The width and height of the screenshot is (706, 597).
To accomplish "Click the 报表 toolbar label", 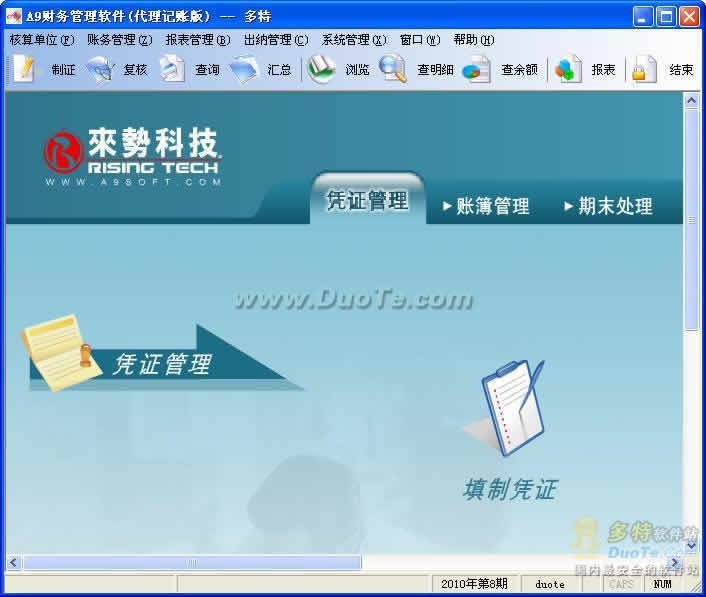I will pyautogui.click(x=603, y=70).
